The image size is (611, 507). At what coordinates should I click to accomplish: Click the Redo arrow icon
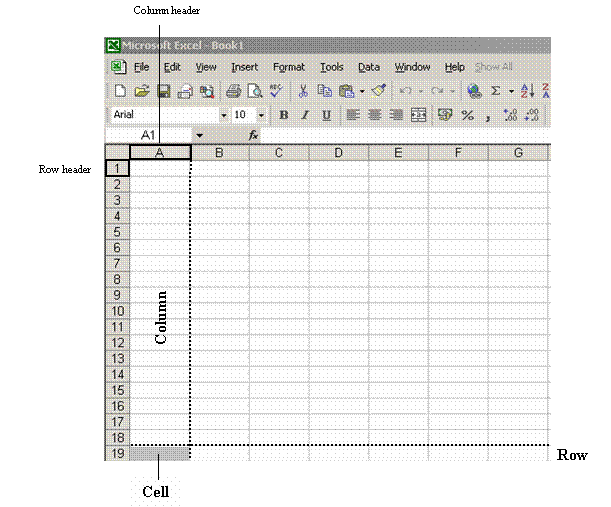437,91
